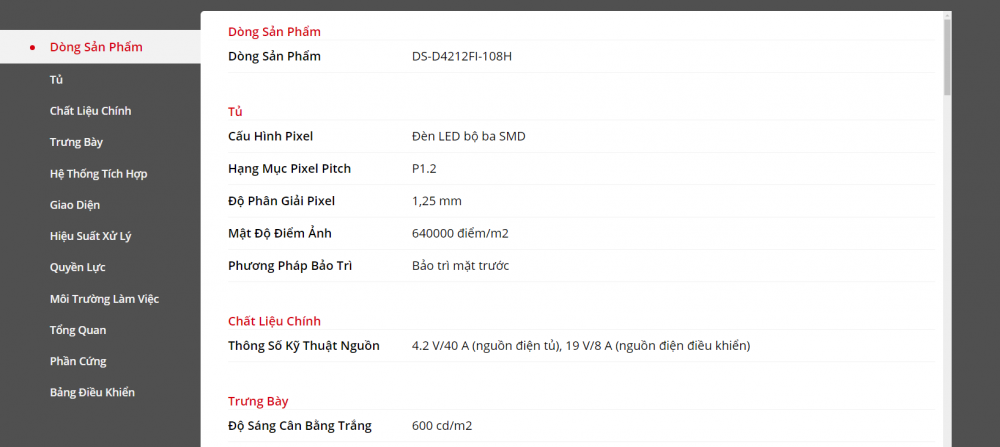Jump to Bảng Điều Khiển section
The height and width of the screenshot is (447, 1000).
[92, 392]
